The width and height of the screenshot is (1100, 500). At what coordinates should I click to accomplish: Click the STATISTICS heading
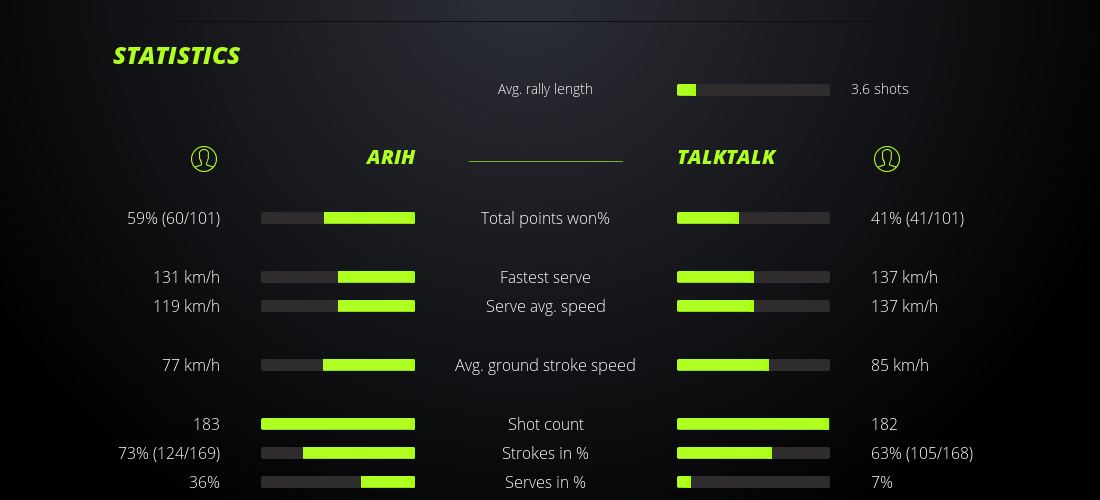(x=177, y=56)
